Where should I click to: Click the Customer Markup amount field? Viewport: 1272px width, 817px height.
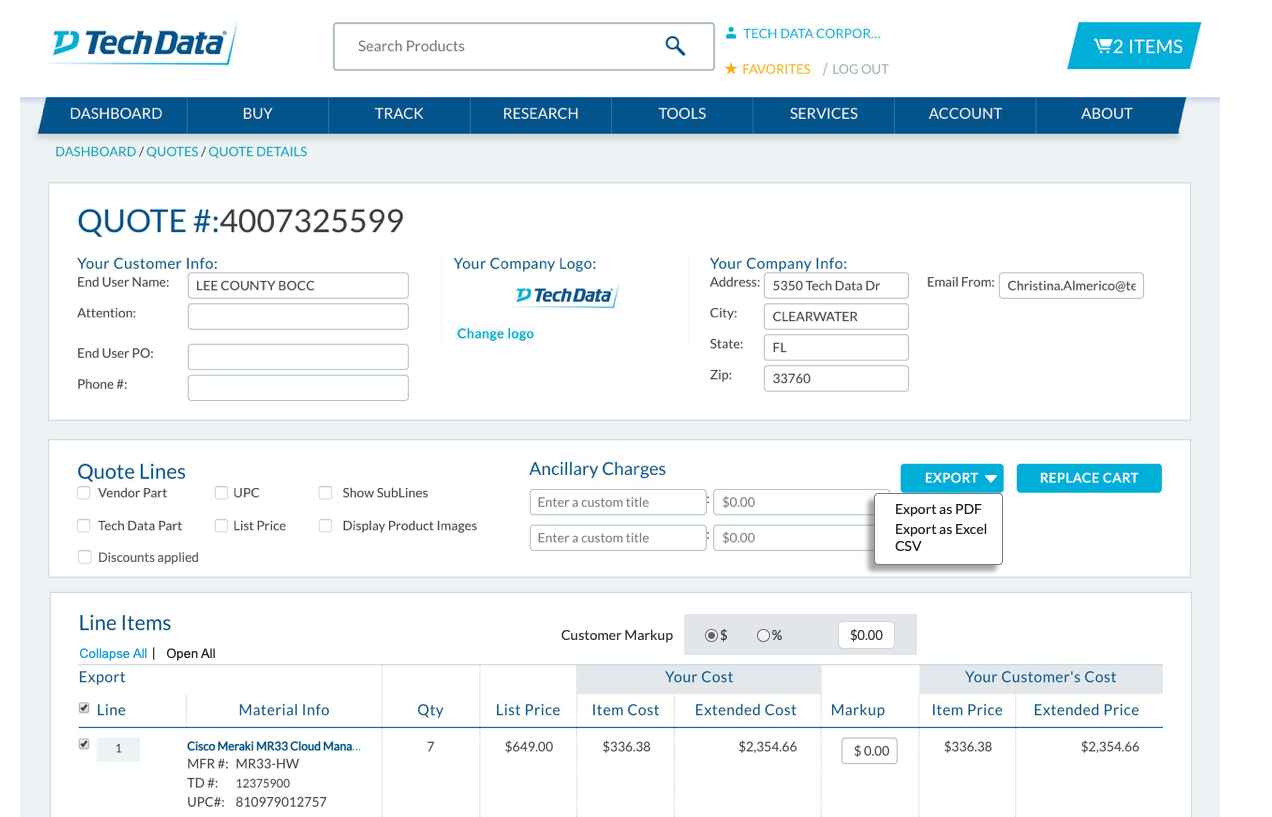(x=866, y=635)
